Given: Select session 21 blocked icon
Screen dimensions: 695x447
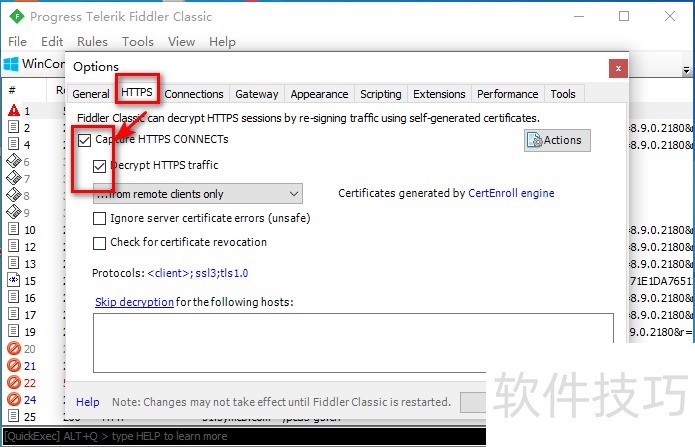Looking at the screenshot, I should pos(14,365).
